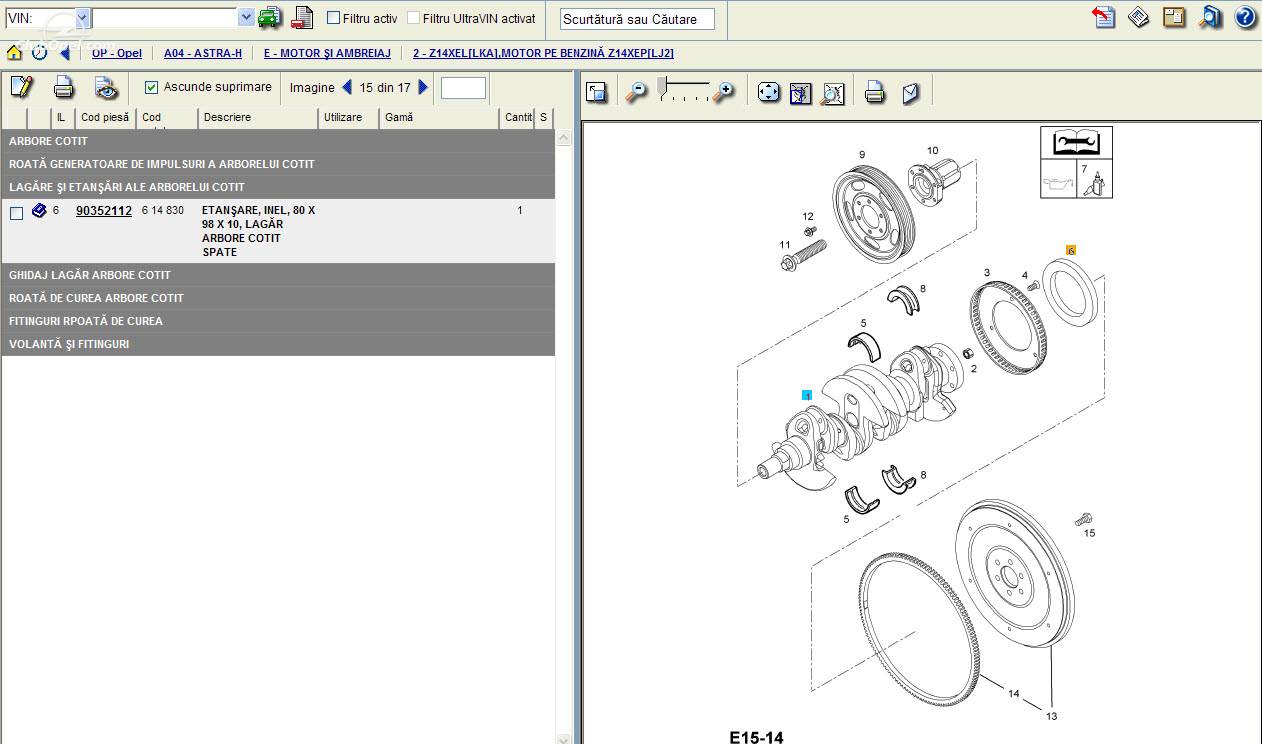Uncheck Ascunde suprimare checkbox
Screen dimensions: 1262x744
pyautogui.click(x=151, y=87)
